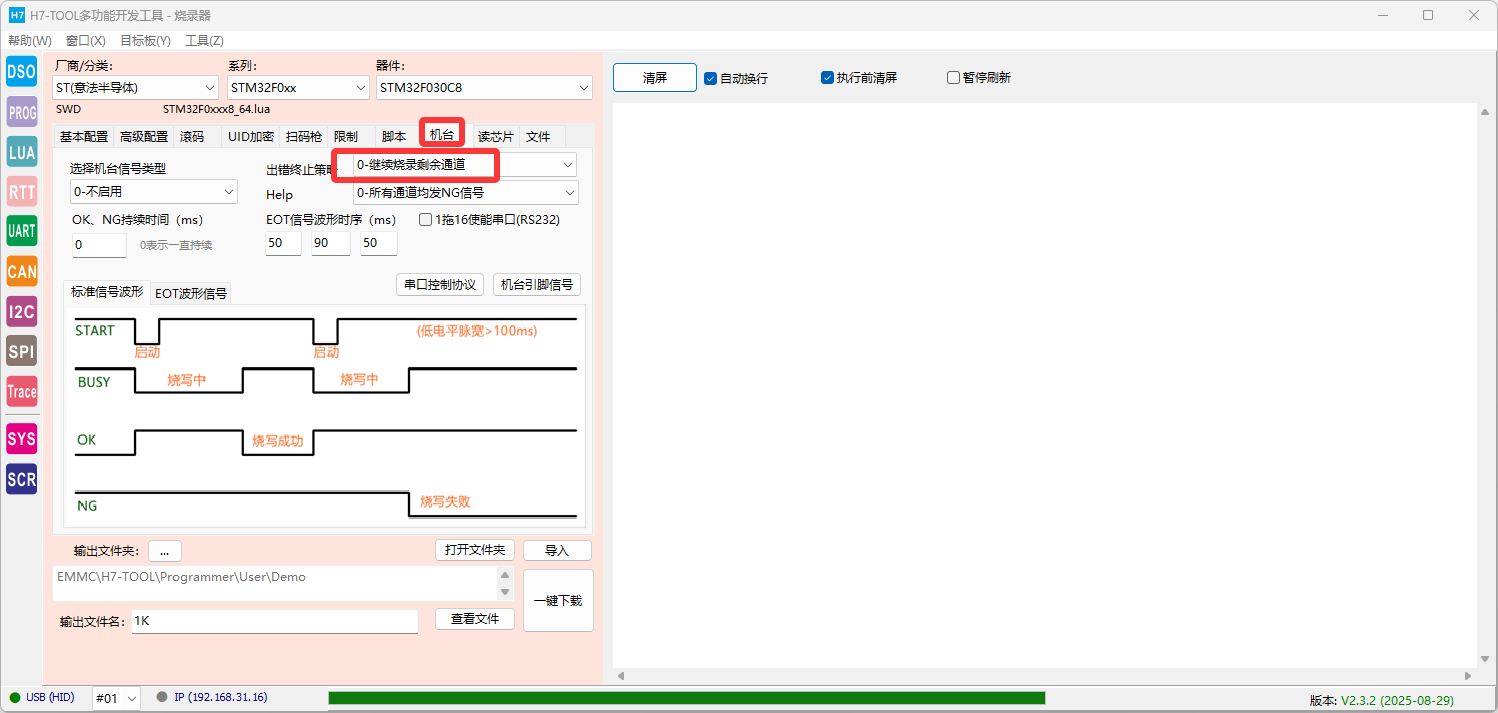1498x713 pixels.
Task: Click the output folder path text box
Action: 275,584
